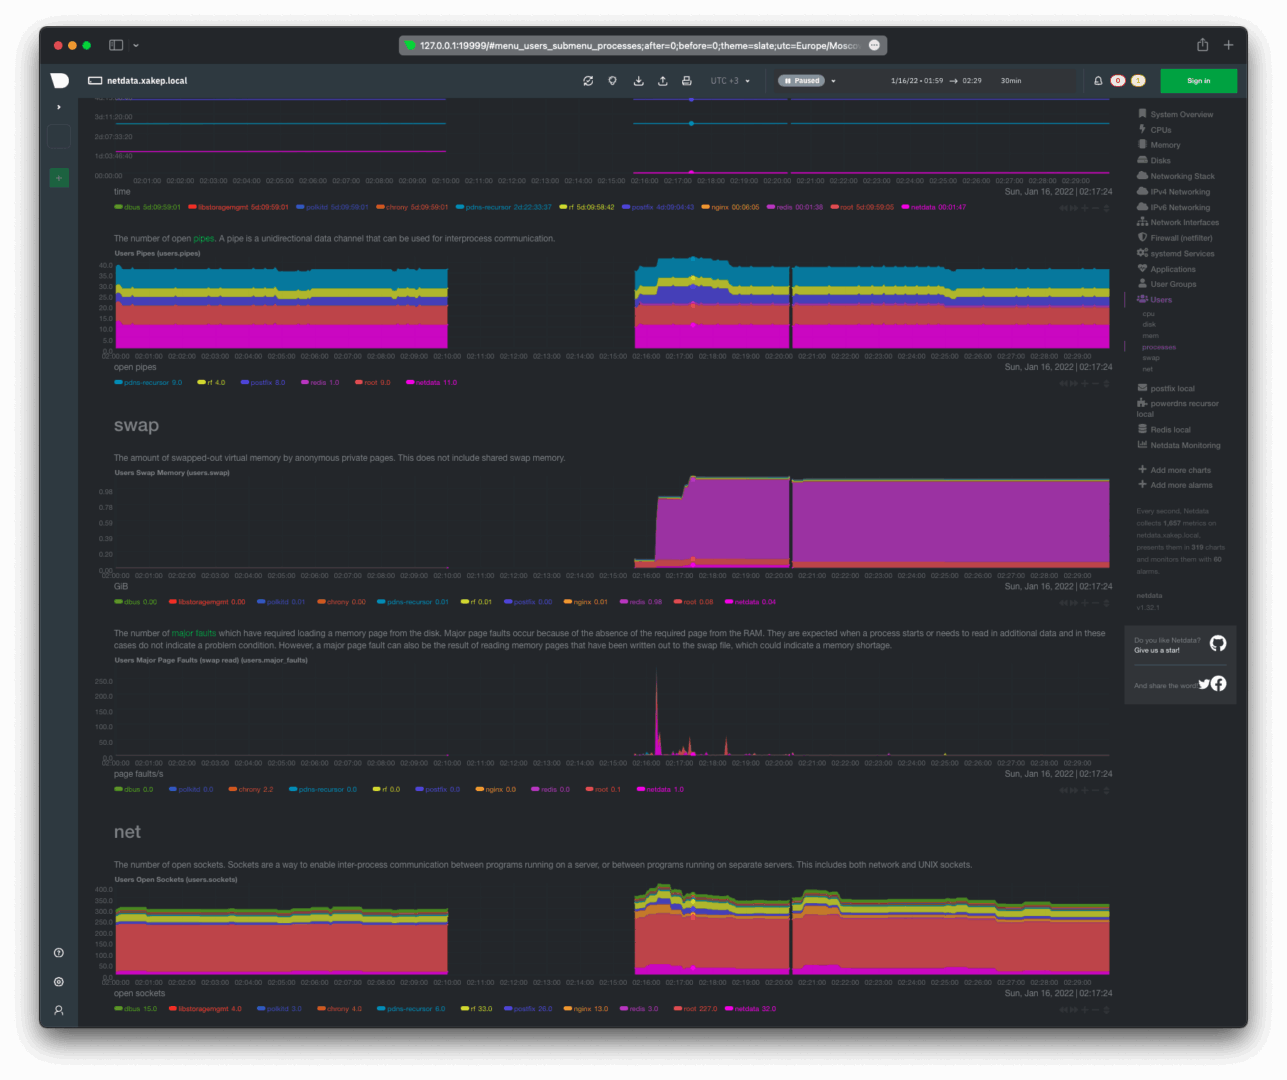The image size is (1287, 1080).
Task: Open dropdown arrow next to Paused
Action: click(833, 81)
